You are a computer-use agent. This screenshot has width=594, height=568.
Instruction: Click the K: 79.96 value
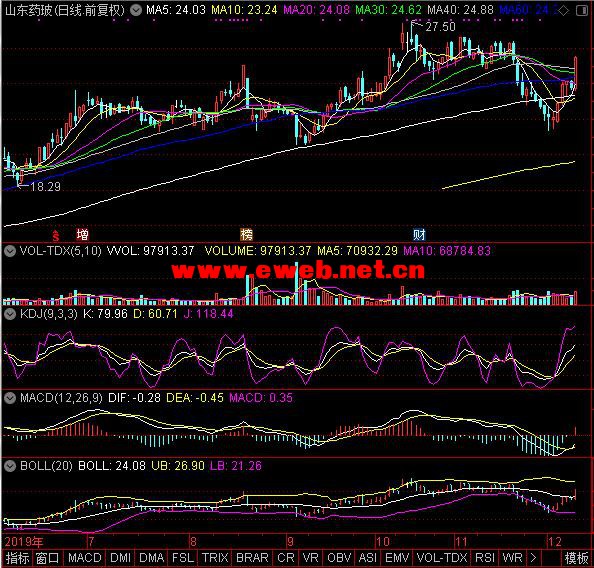(105, 314)
